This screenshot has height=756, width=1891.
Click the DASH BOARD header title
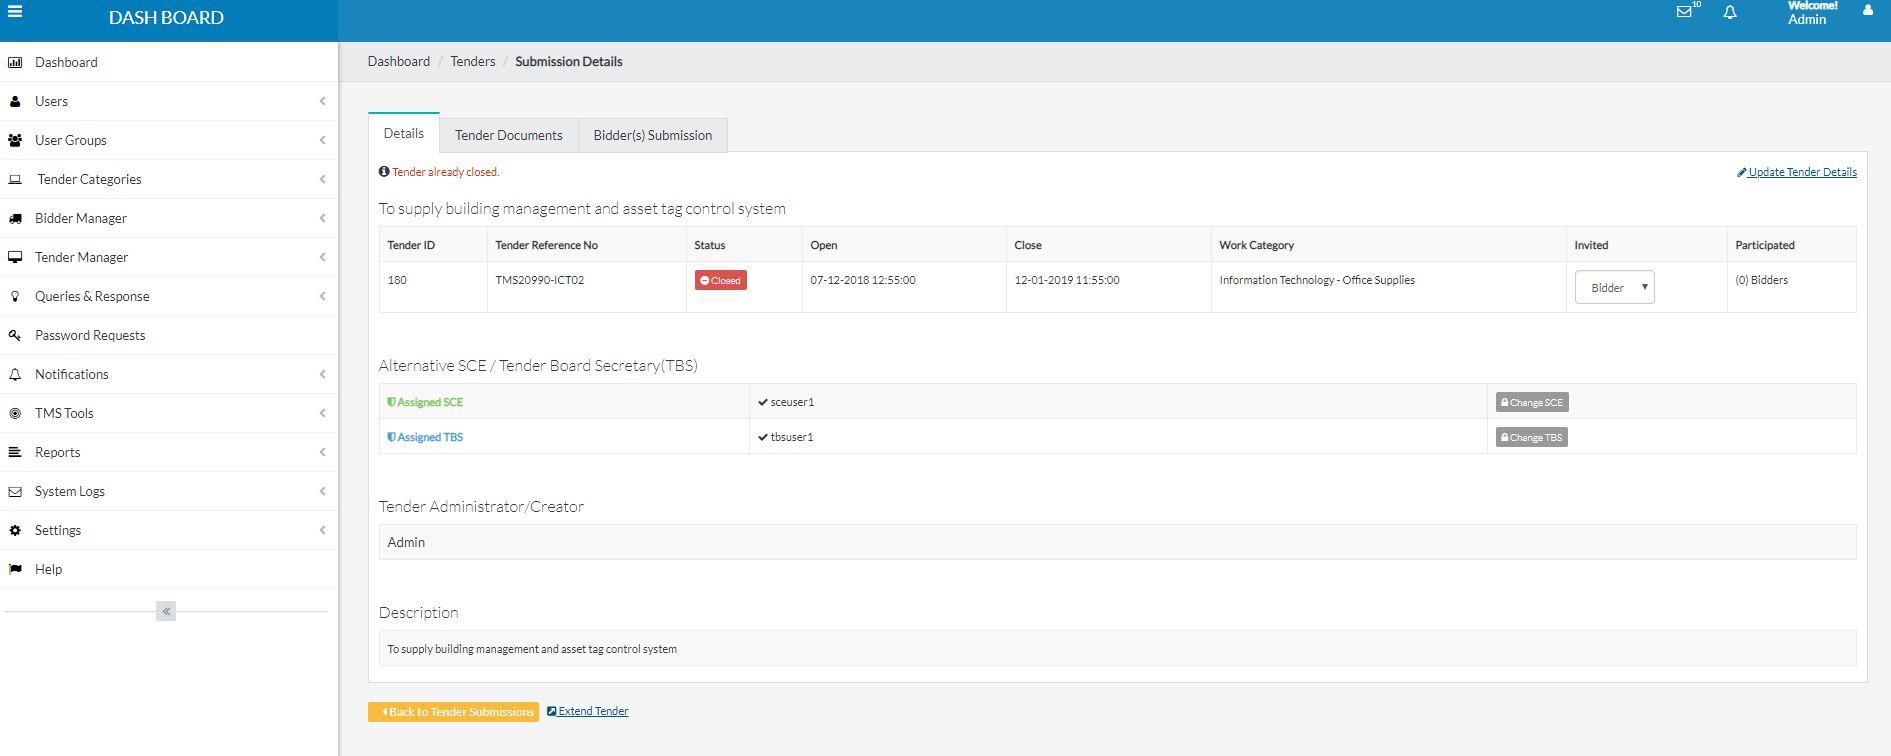(166, 17)
